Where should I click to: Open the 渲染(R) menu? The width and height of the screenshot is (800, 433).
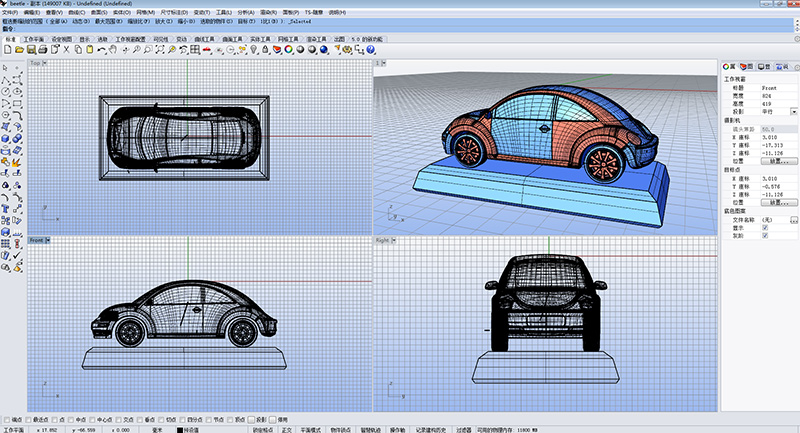[x=268, y=12]
